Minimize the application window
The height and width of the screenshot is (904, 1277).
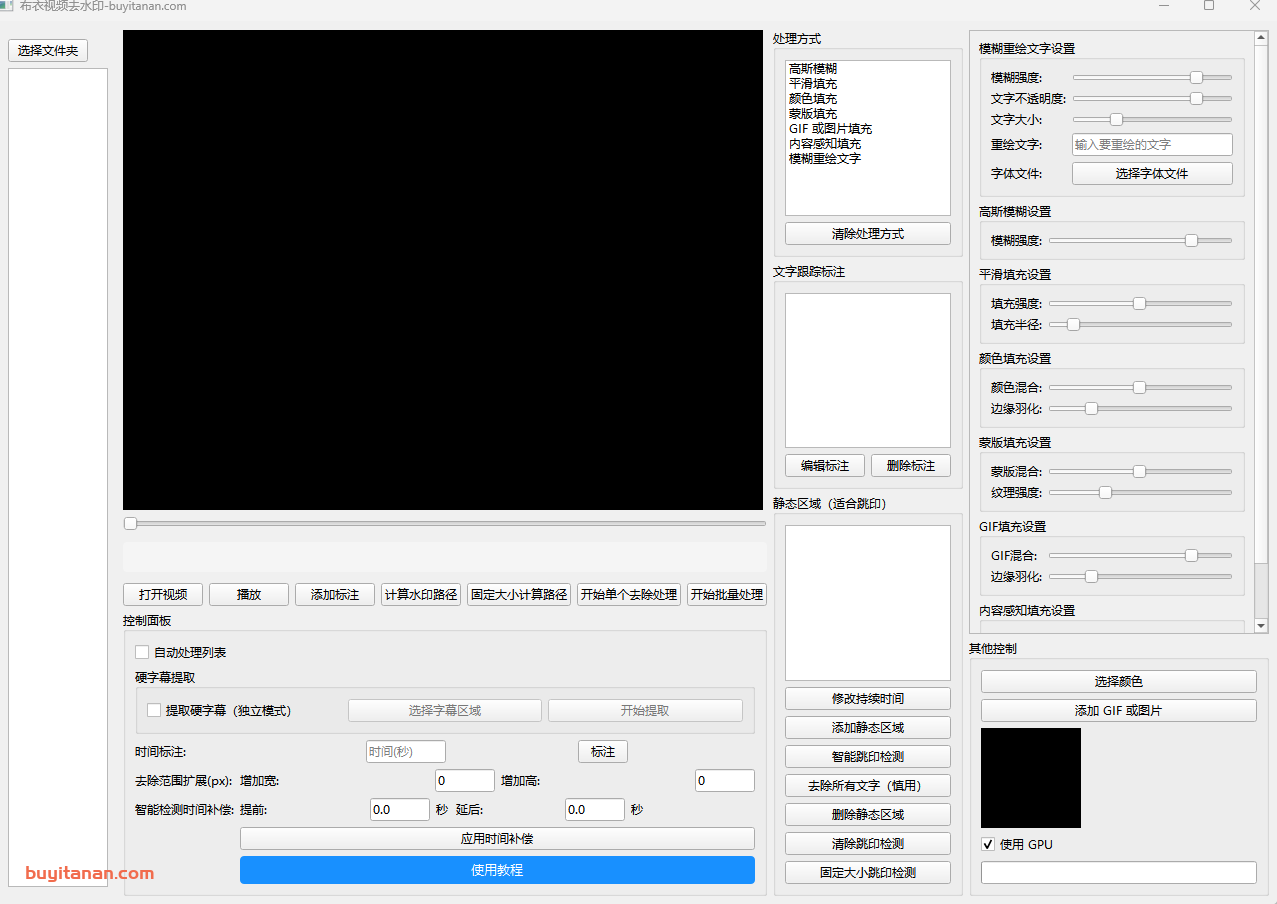1164,6
